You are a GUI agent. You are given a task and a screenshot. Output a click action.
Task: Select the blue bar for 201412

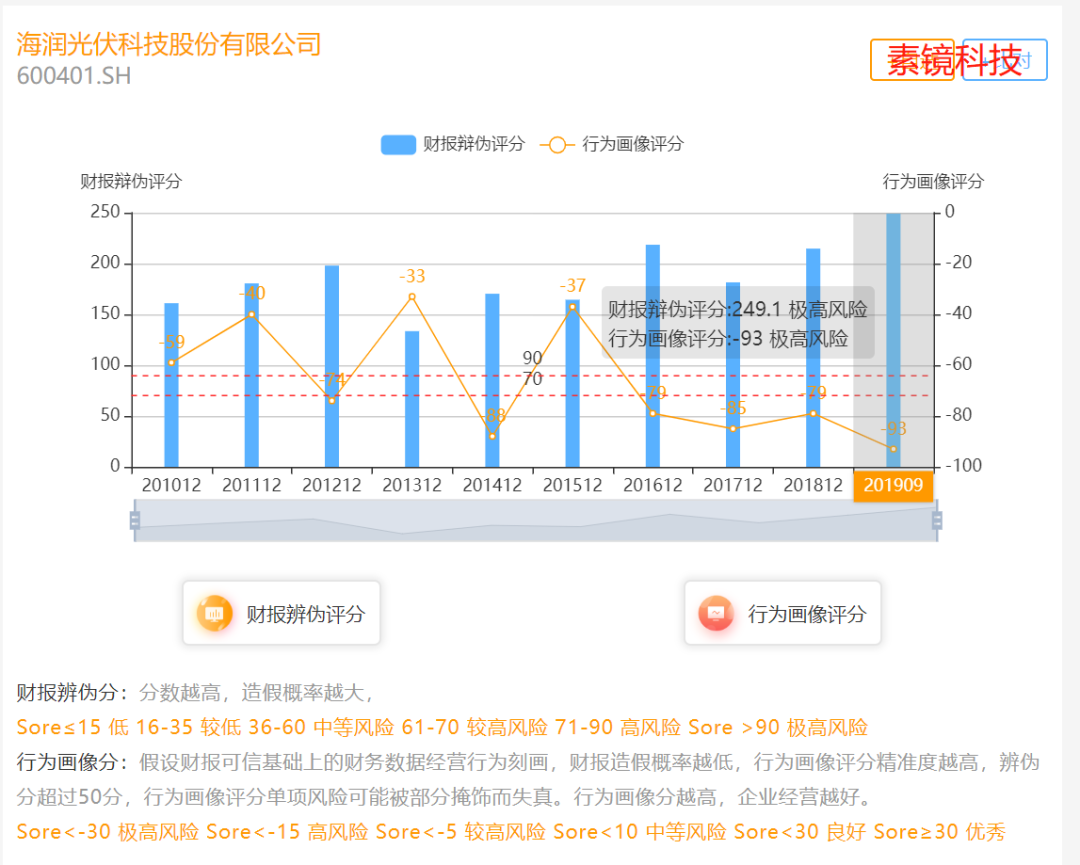pyautogui.click(x=492, y=381)
